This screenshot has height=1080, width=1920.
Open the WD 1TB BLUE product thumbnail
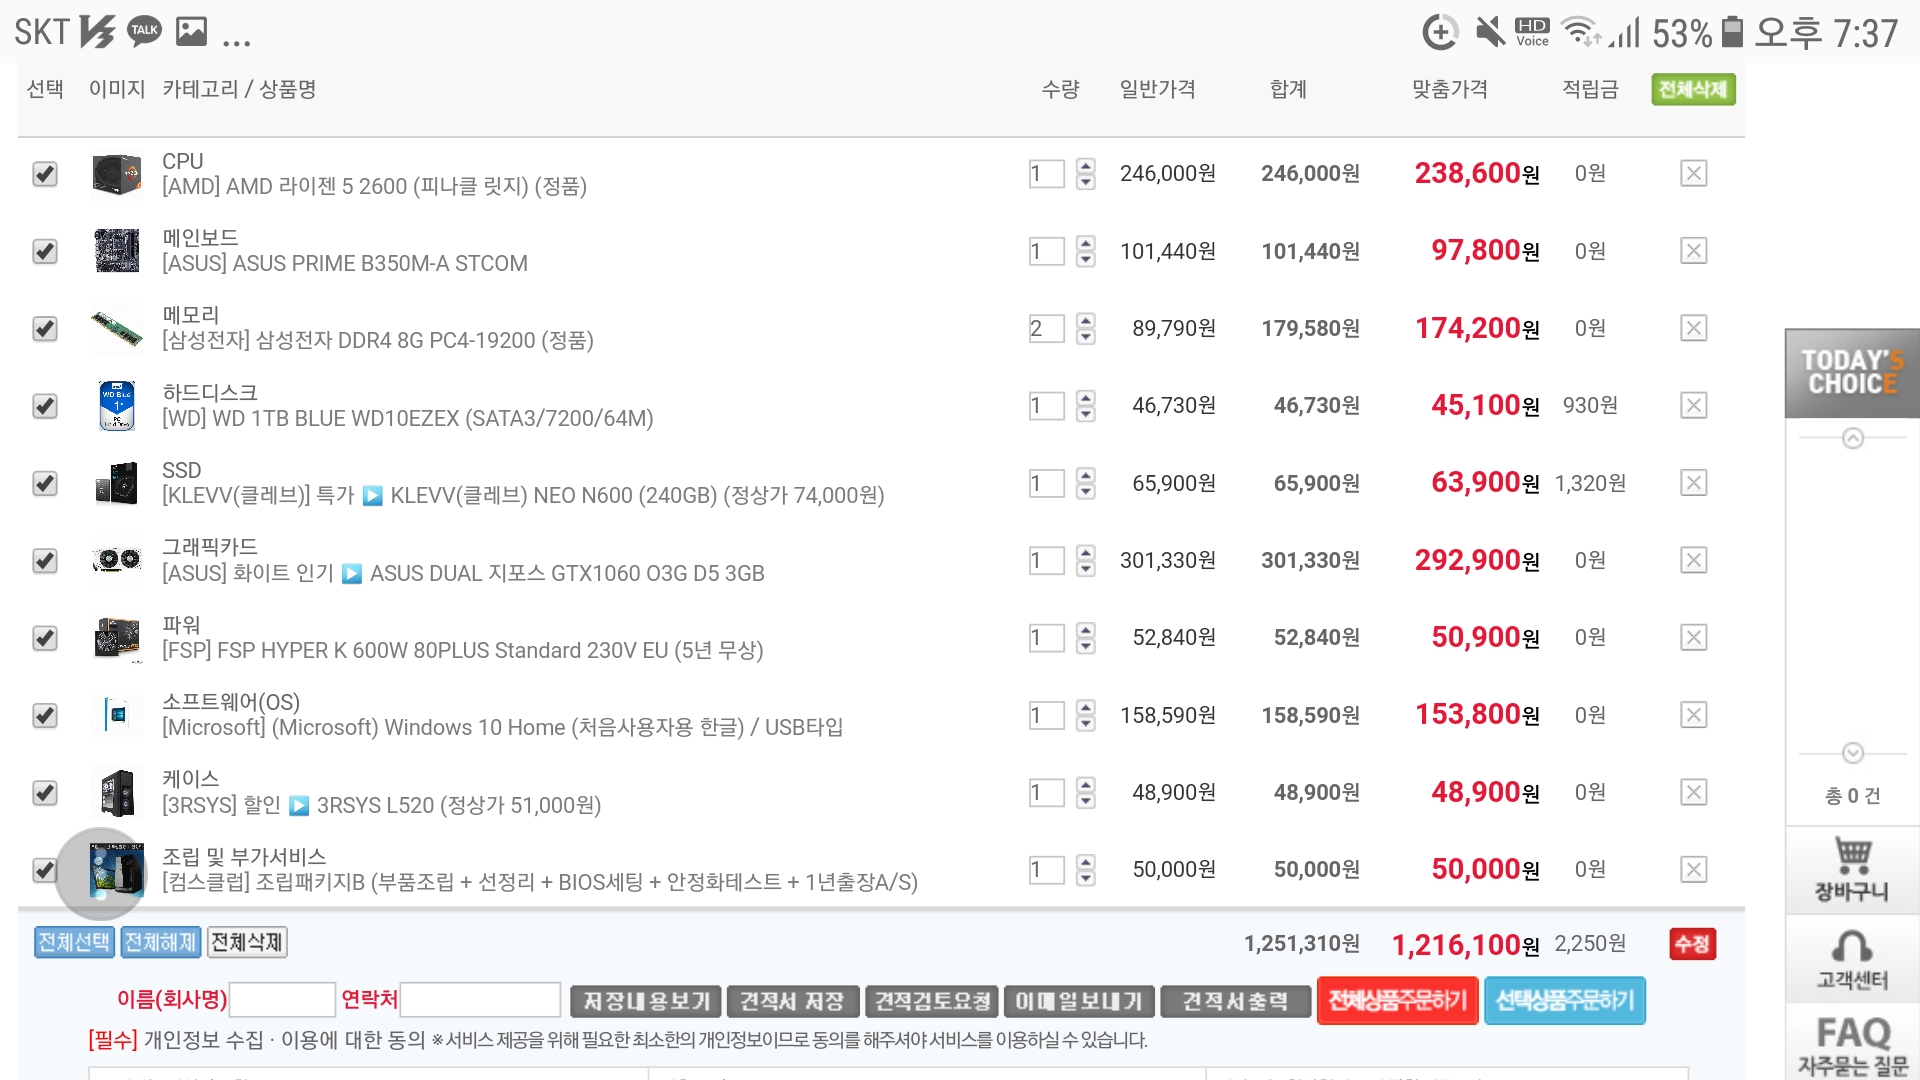117,406
